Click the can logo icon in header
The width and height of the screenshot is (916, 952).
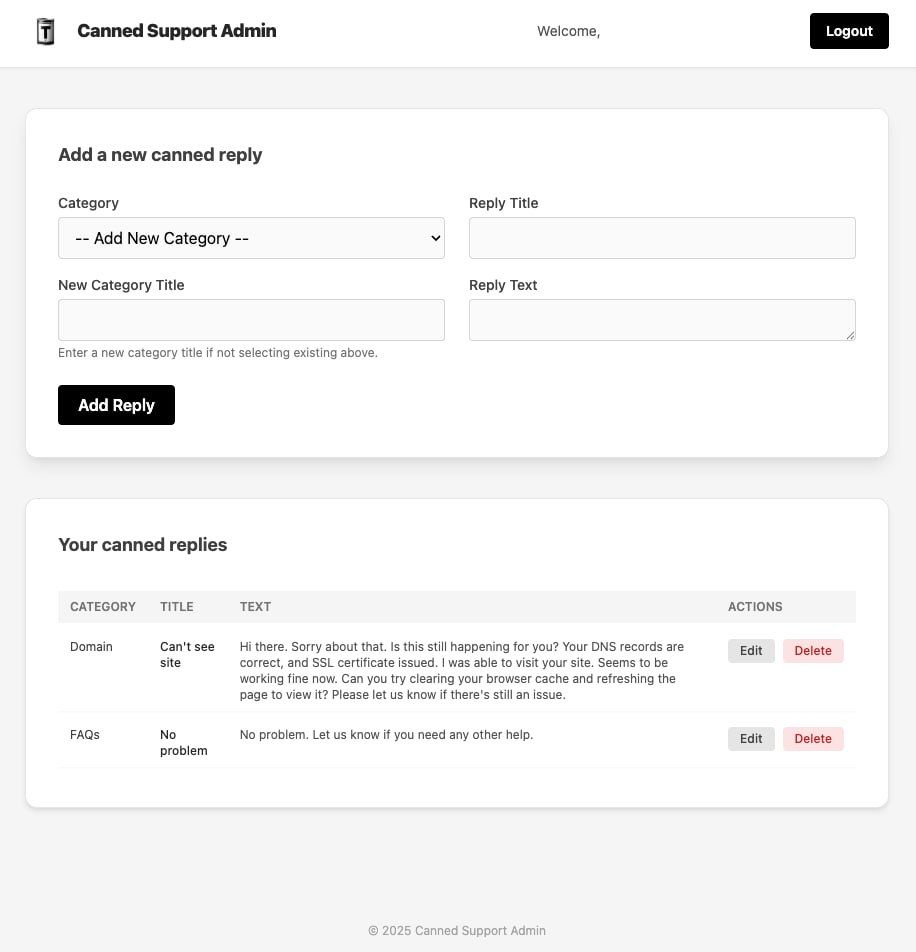45,32
